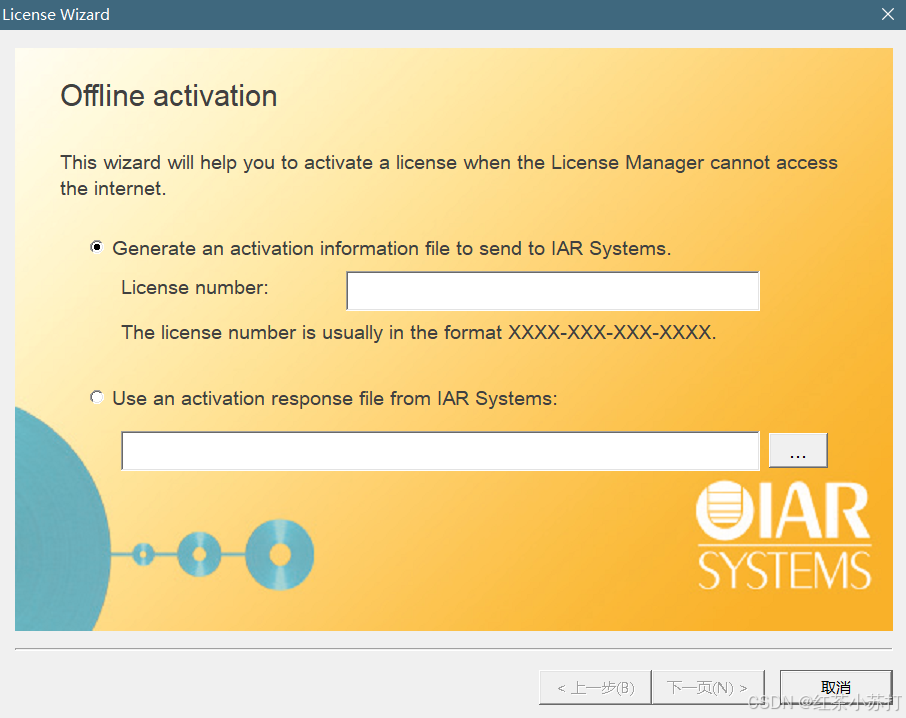Screen dimensions: 906x718
Task: Click the 取消 (Cancel) button
Action: pyautogui.click(x=836, y=687)
